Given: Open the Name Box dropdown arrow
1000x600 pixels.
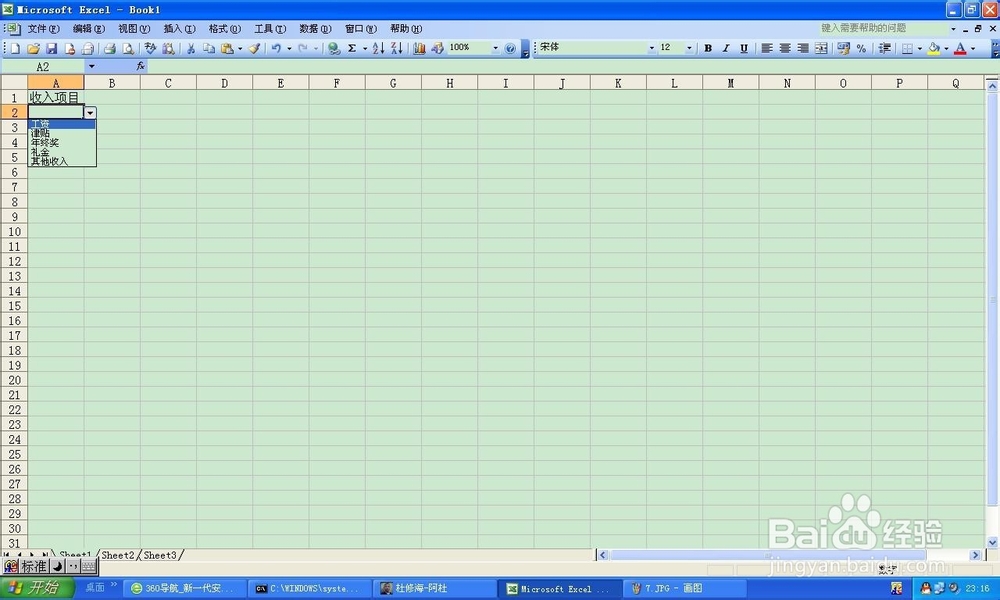Looking at the screenshot, I should [x=91, y=66].
